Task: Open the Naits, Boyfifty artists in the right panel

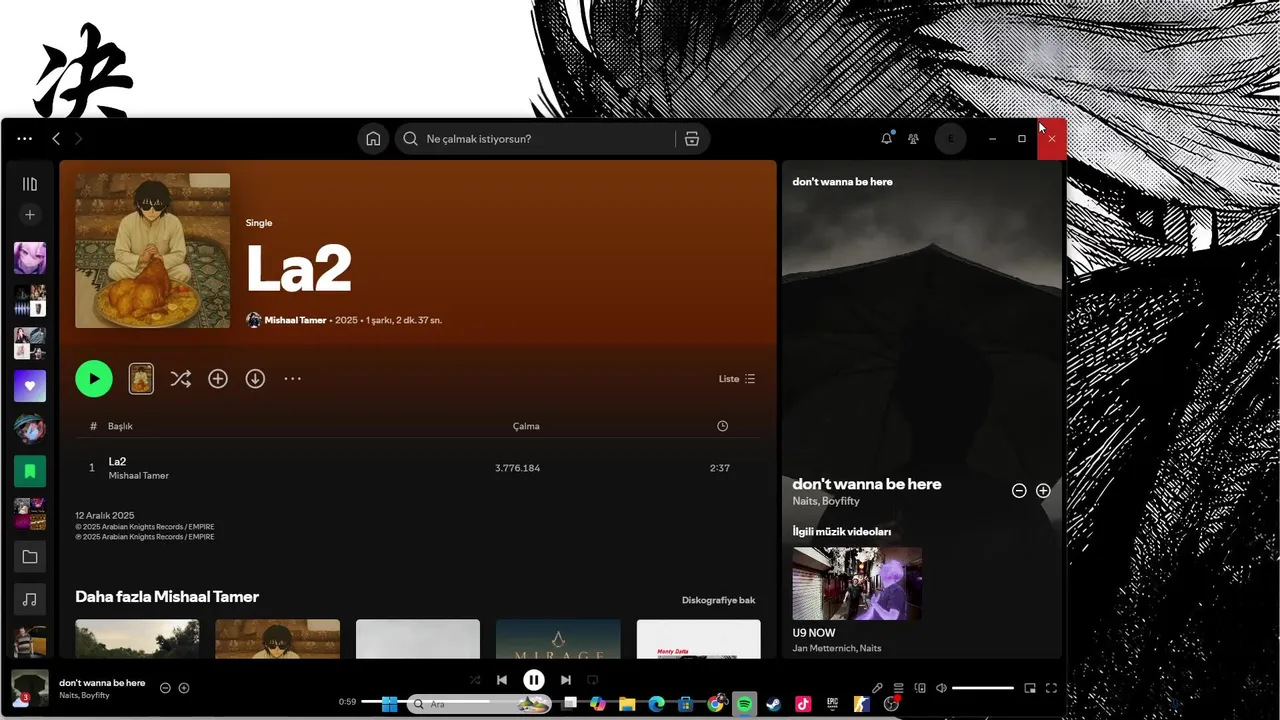Action: [826, 501]
